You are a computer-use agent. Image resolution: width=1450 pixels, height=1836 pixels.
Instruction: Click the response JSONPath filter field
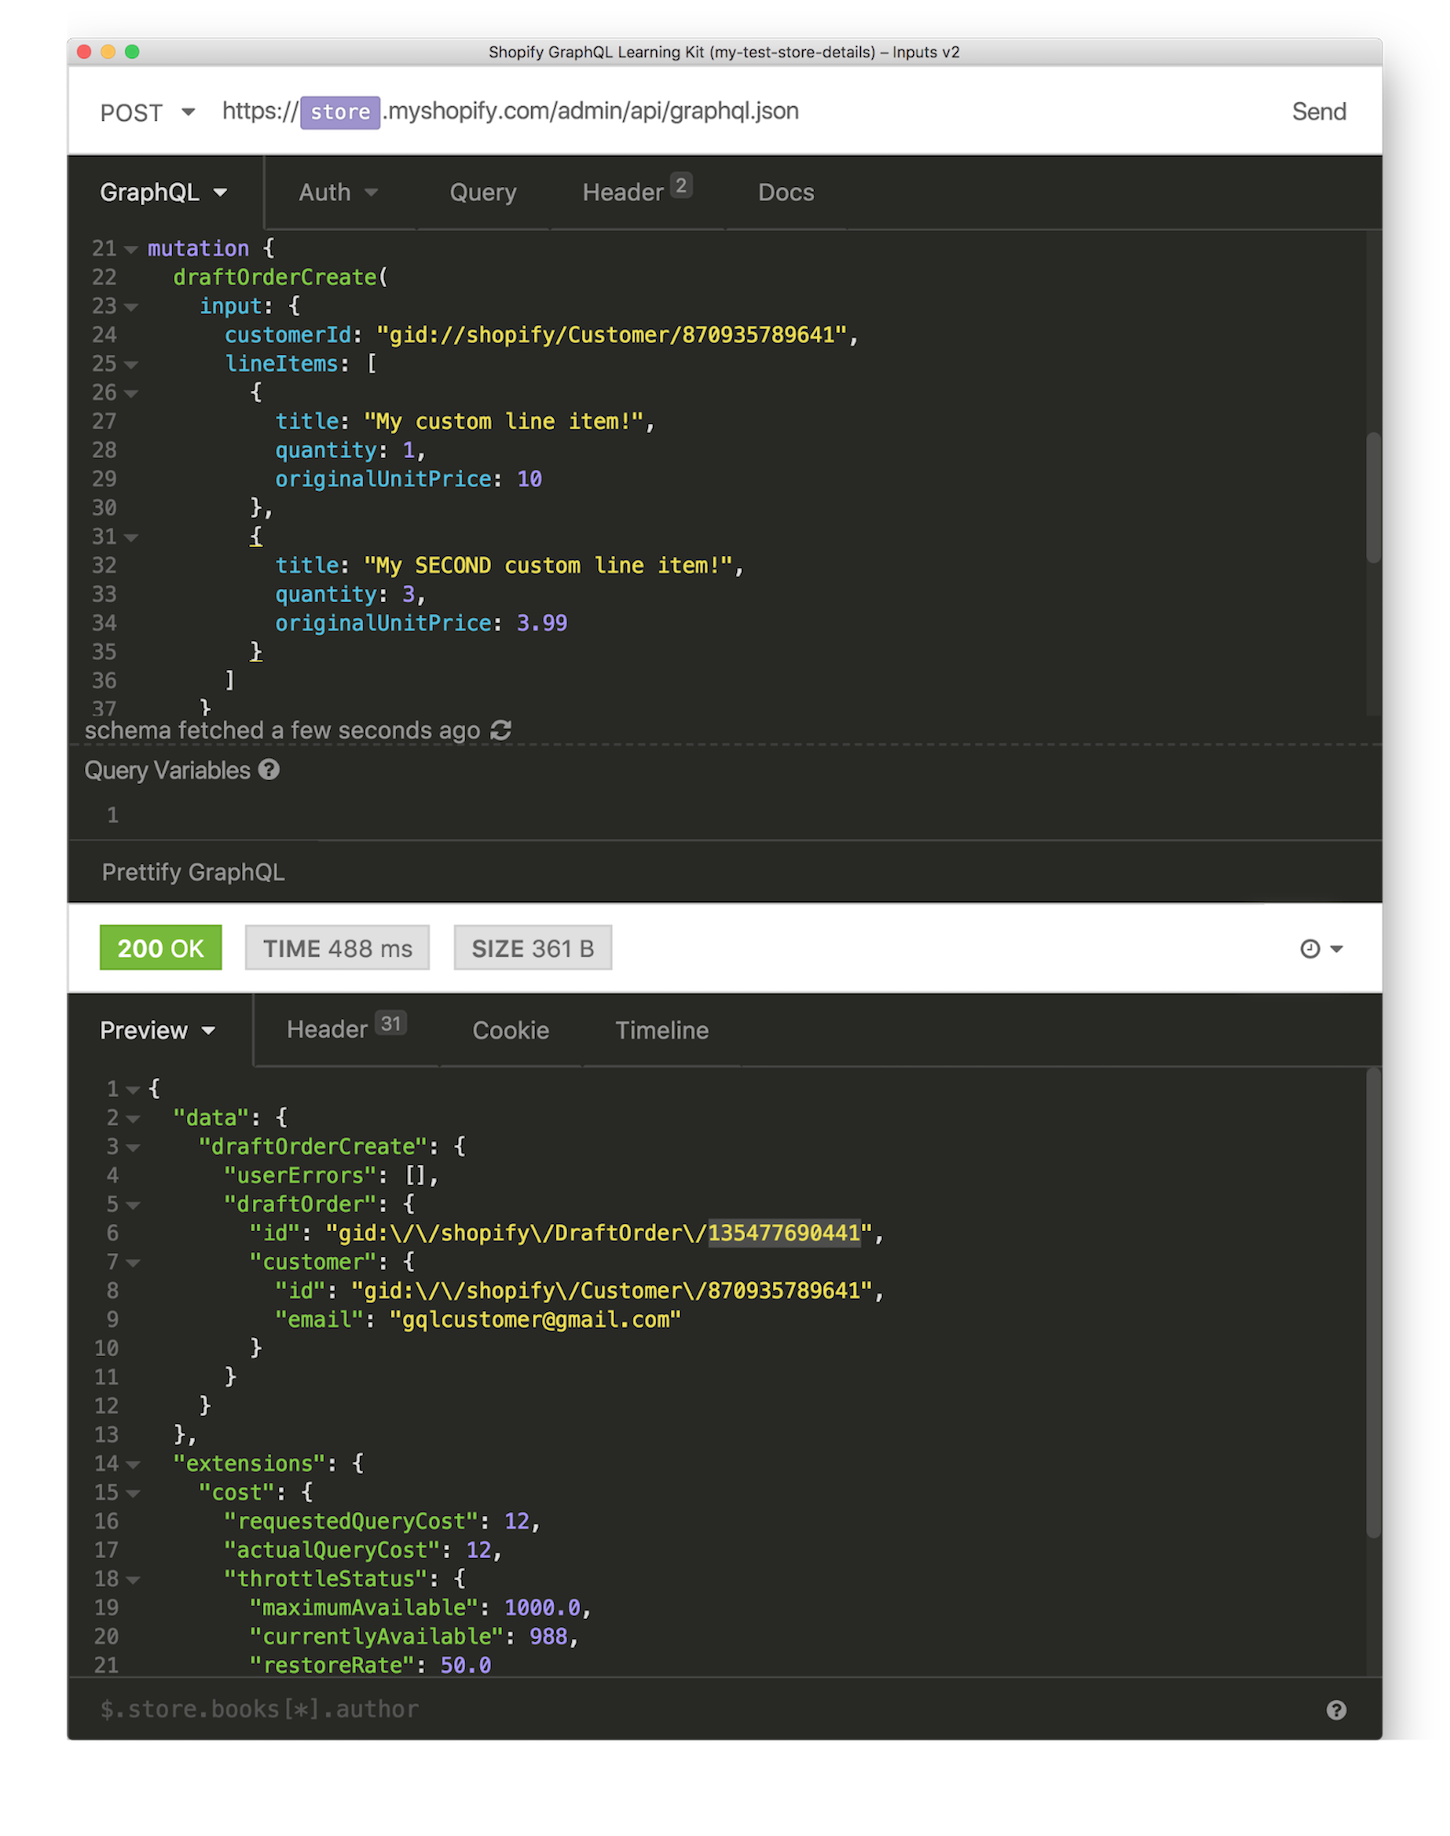(700, 1710)
